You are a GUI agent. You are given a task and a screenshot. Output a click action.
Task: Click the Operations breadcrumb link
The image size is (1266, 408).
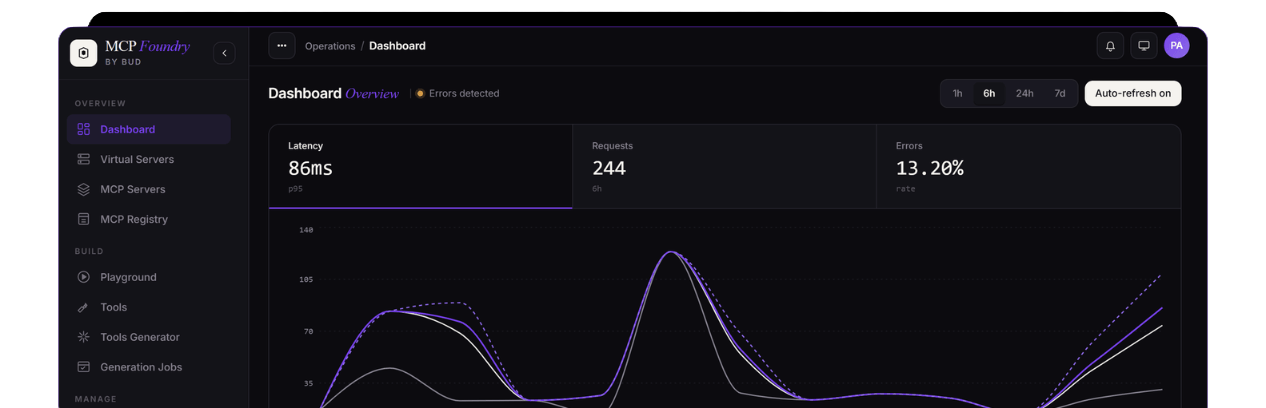330,46
